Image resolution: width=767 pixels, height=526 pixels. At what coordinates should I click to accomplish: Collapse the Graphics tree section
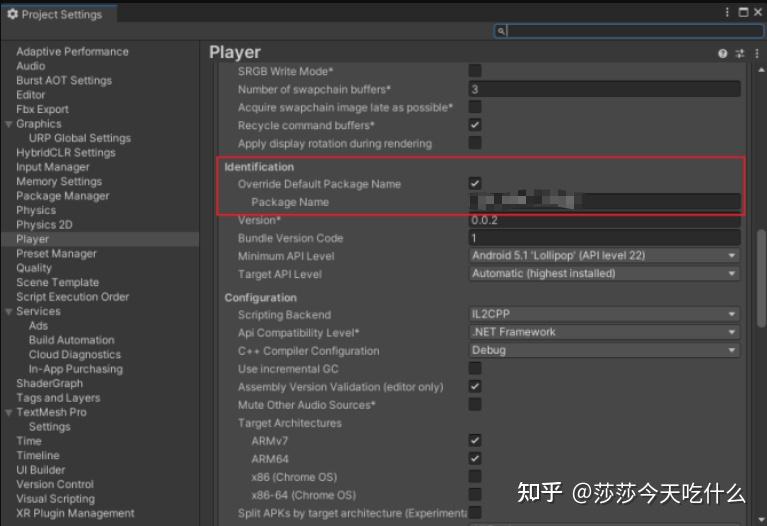coord(8,124)
